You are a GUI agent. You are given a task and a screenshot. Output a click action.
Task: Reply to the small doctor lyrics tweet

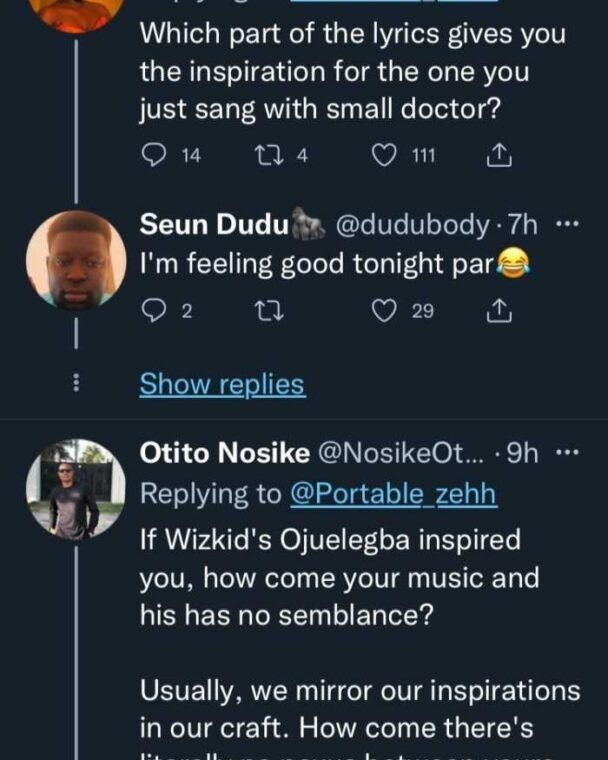(x=154, y=155)
